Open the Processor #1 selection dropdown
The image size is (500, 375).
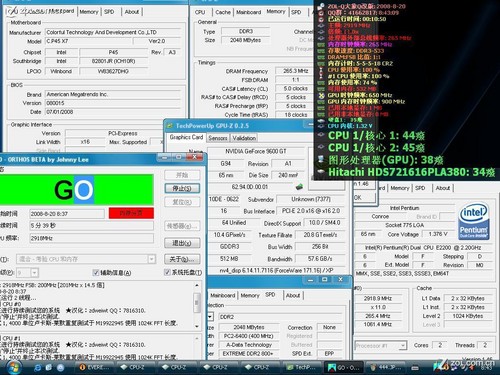(403, 345)
